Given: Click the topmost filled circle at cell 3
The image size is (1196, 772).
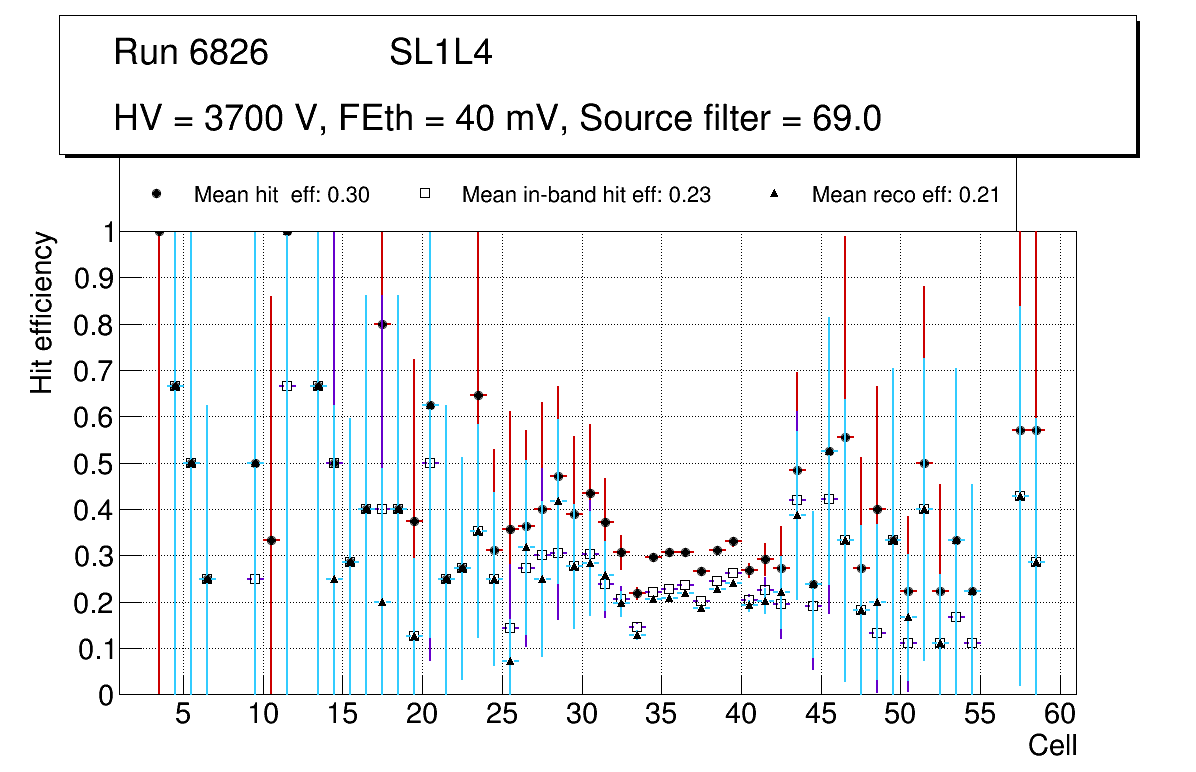Looking at the screenshot, I should 159,232.
